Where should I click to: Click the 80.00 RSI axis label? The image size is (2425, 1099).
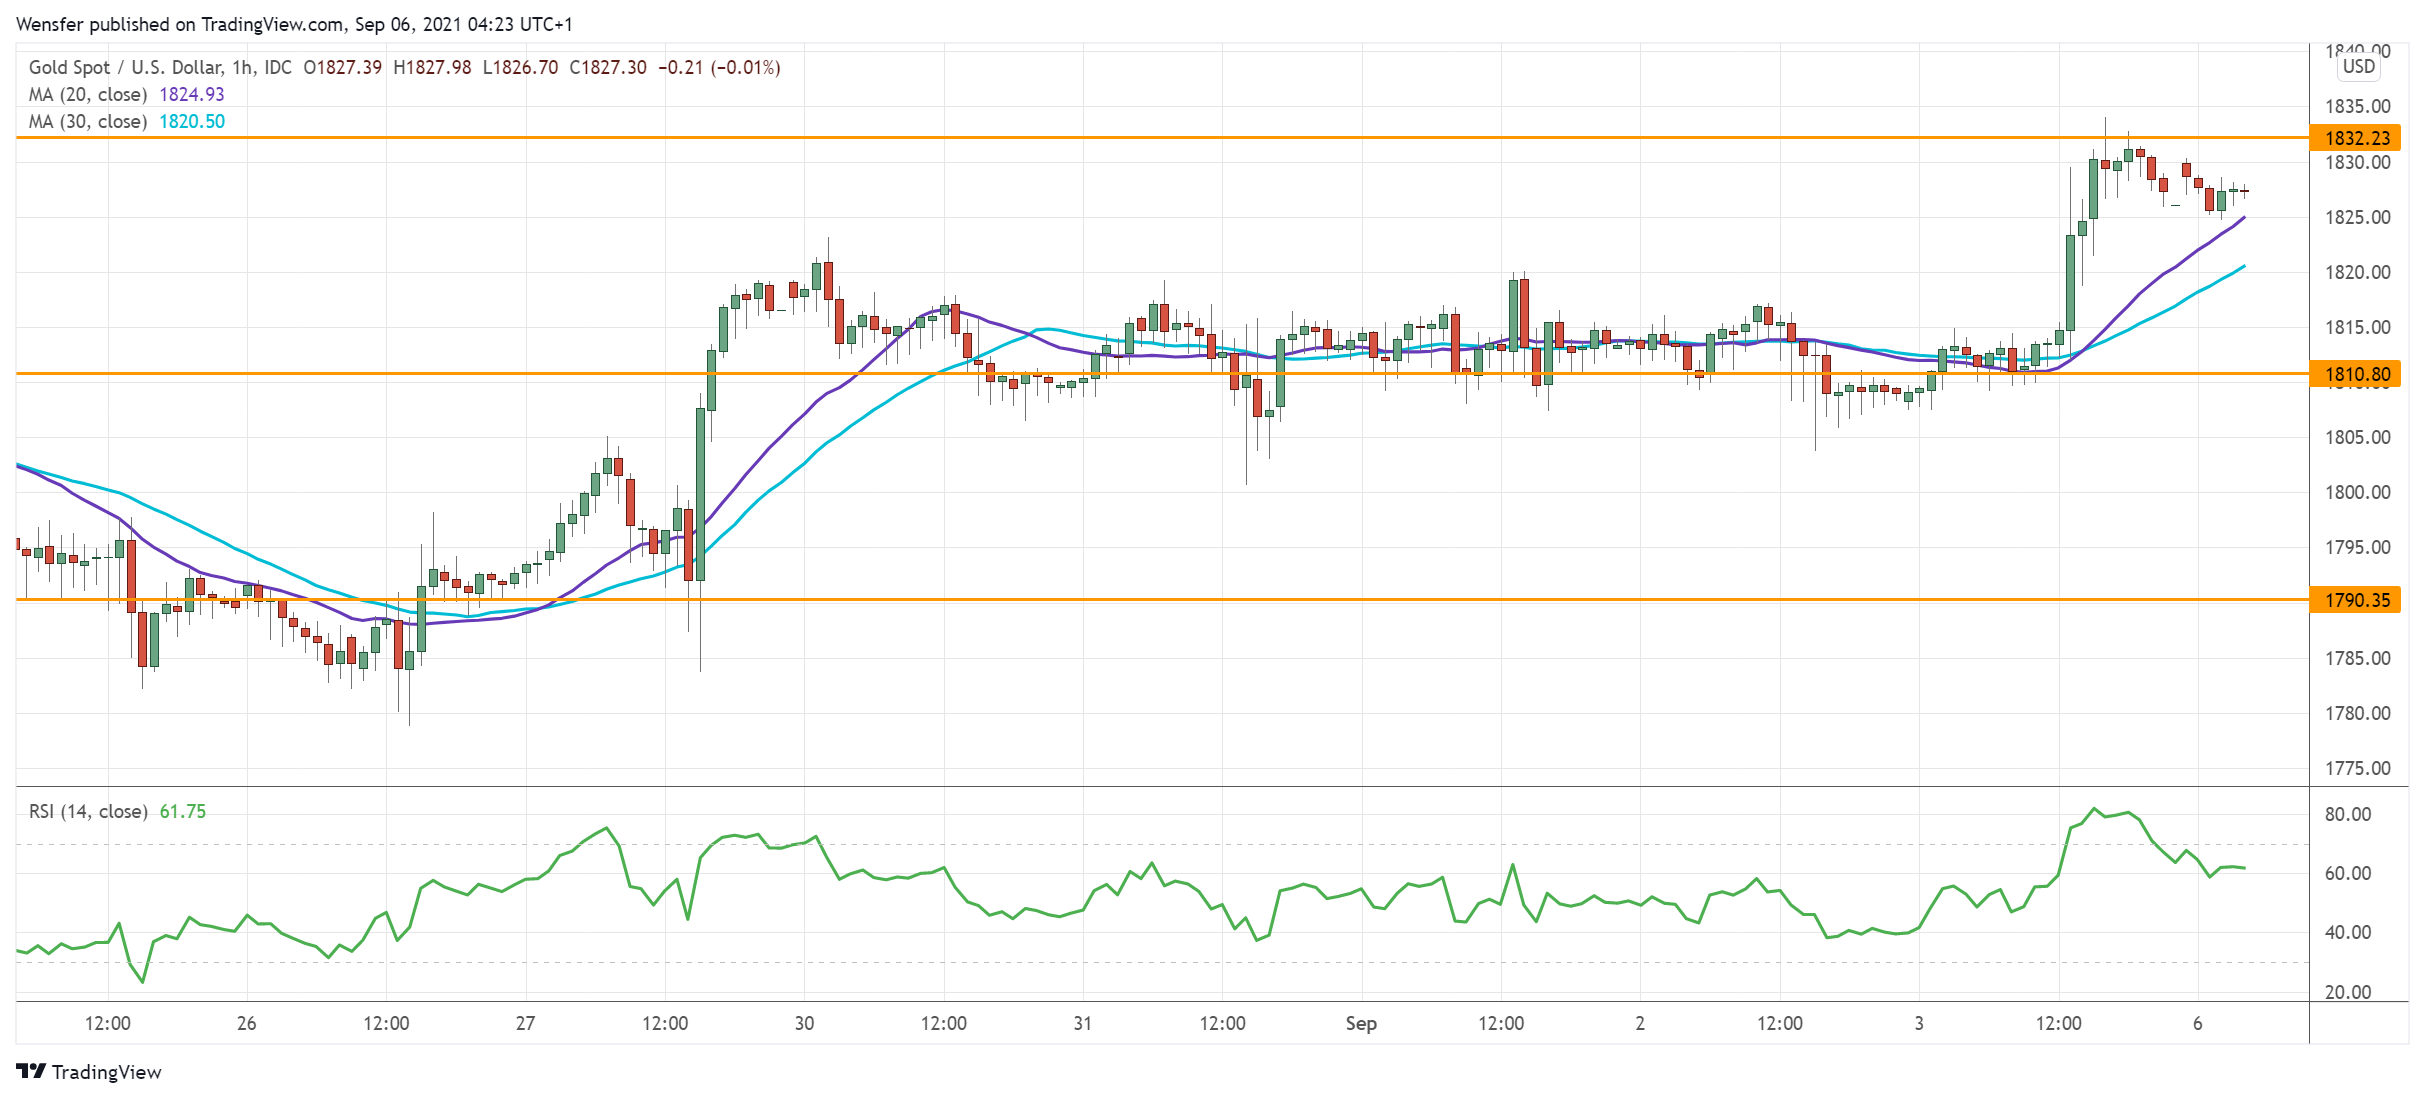tap(2347, 814)
